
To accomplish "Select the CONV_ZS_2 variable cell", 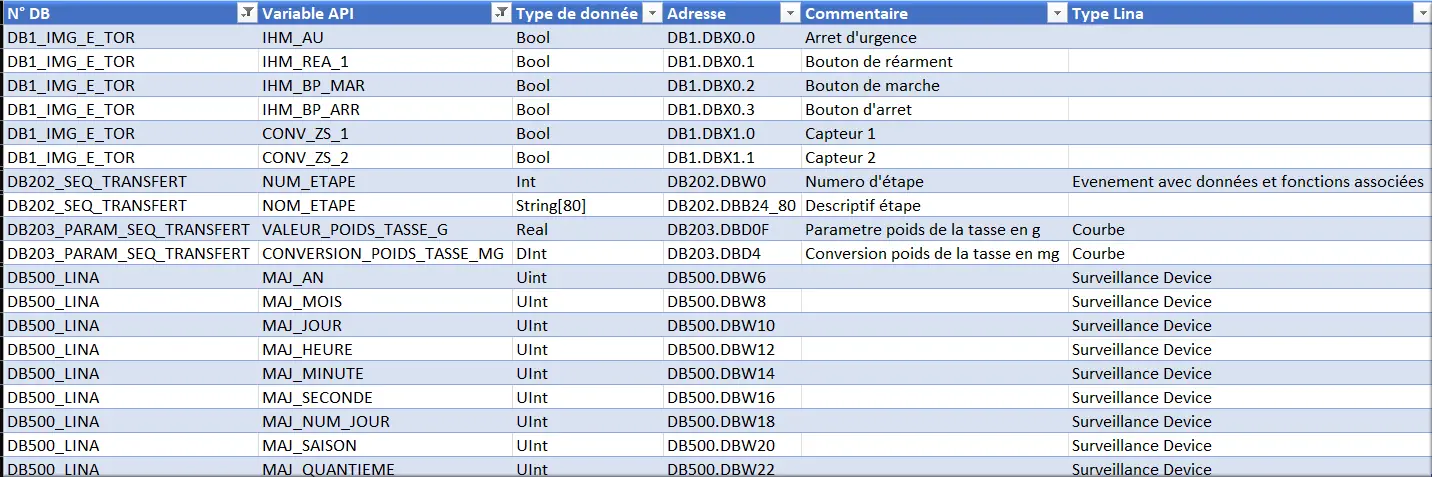I will (385, 157).
